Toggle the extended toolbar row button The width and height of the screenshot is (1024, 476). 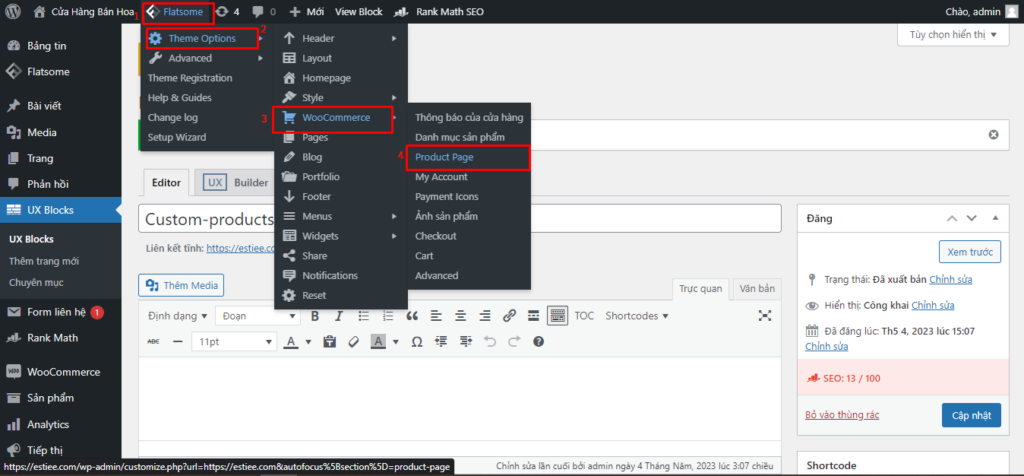pyautogui.click(x=557, y=316)
